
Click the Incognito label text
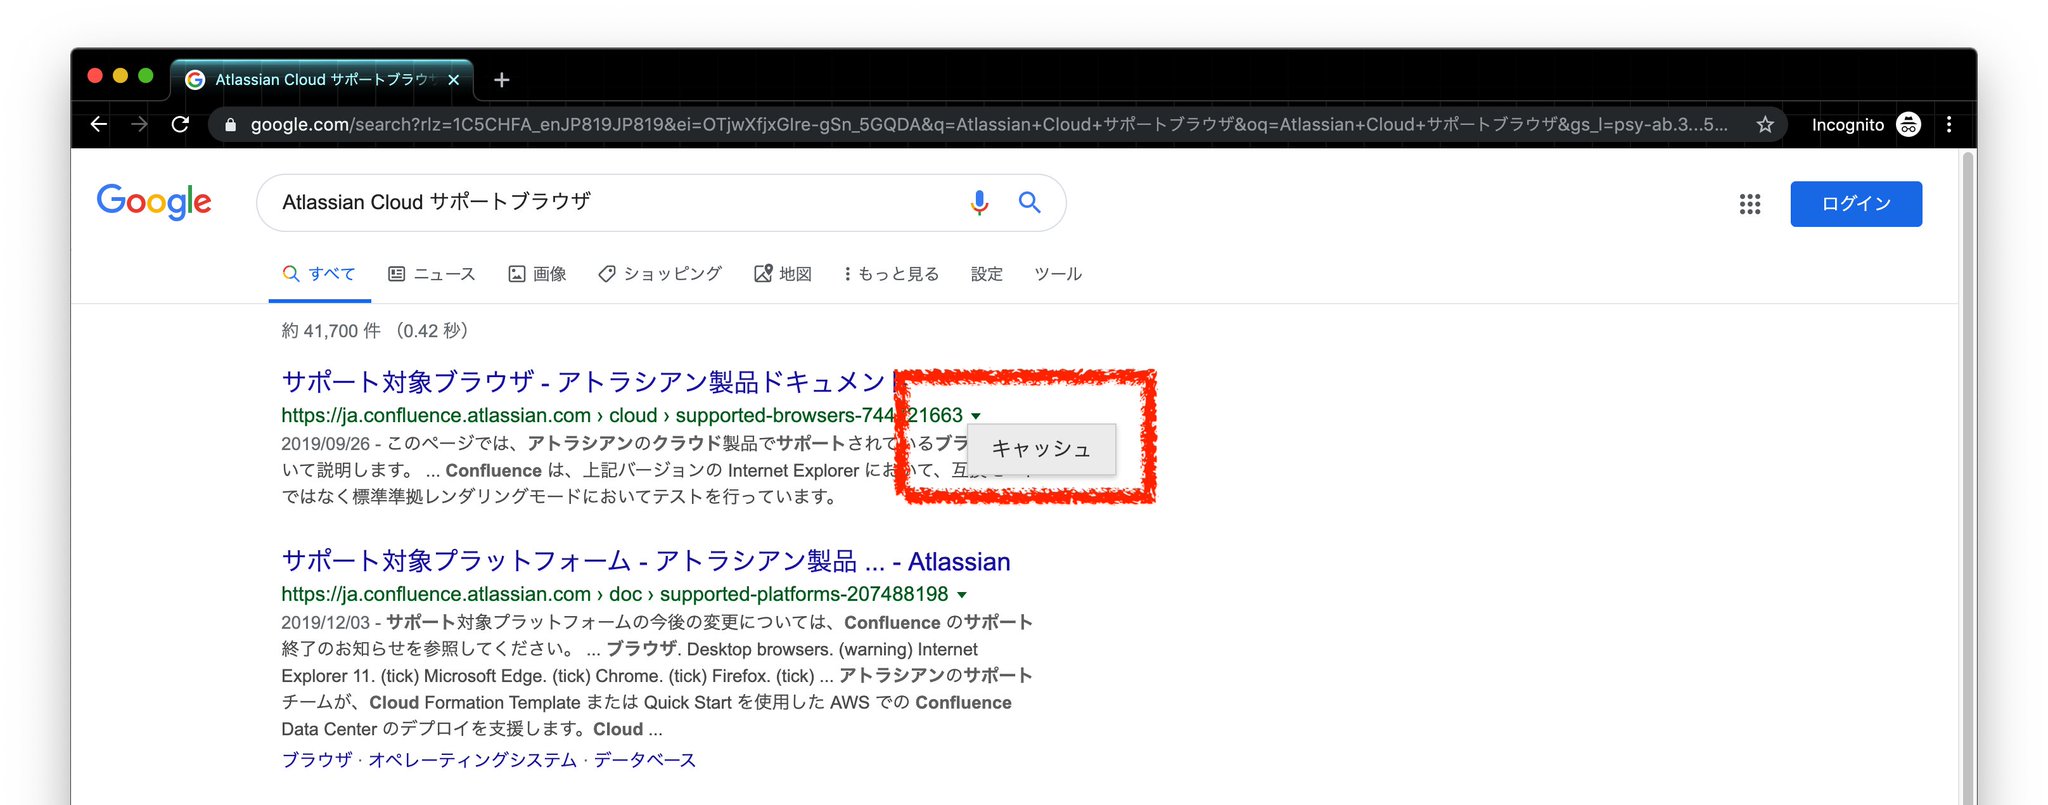click(x=1848, y=125)
